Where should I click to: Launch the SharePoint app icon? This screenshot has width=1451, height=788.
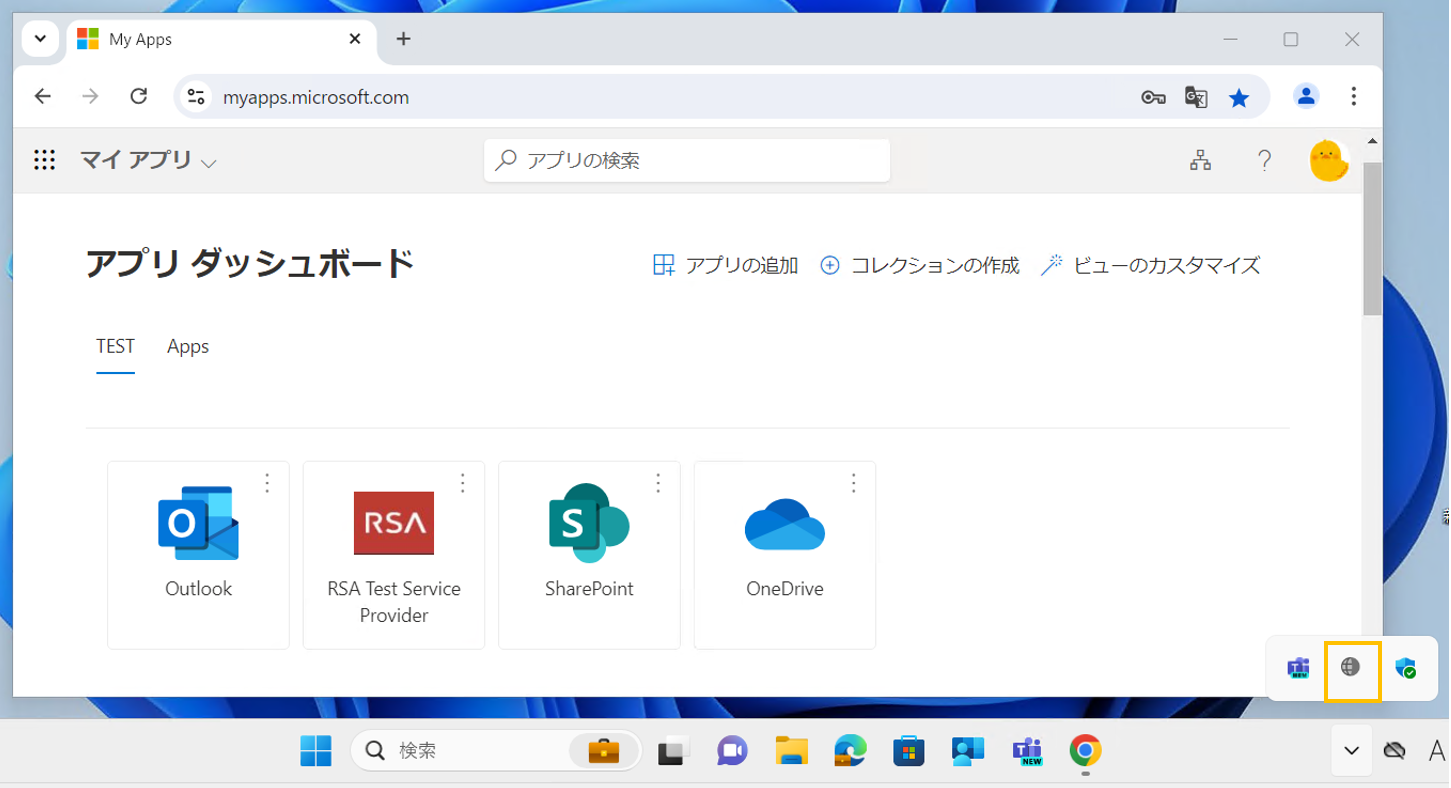[589, 523]
